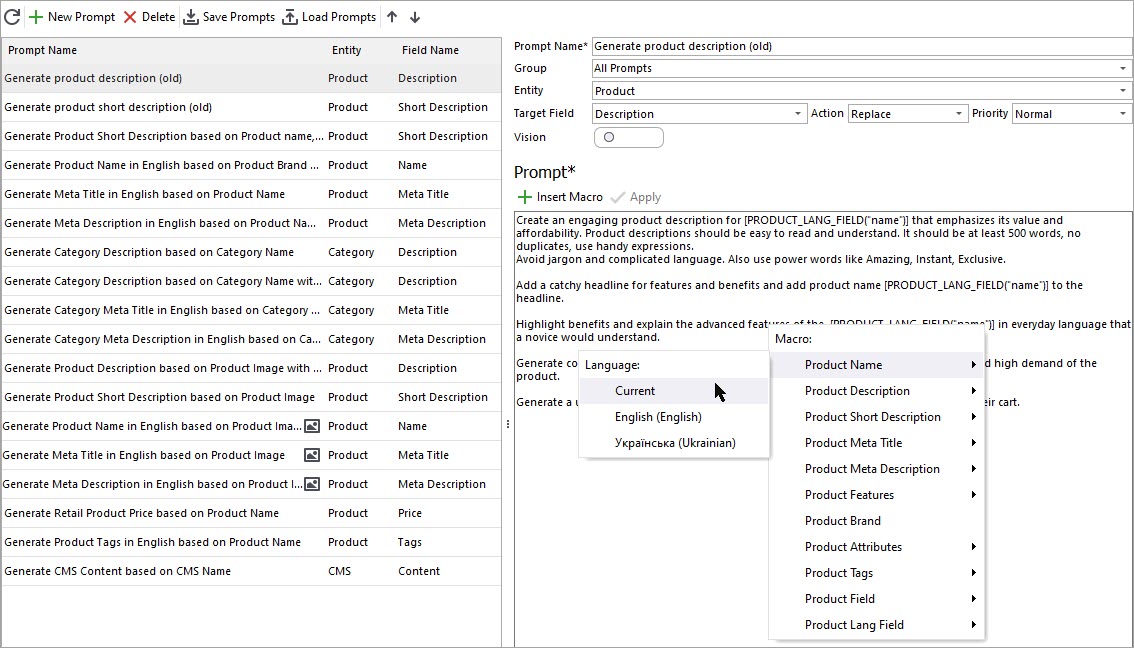Open the Group dropdown
This screenshot has height=648, width=1134.
click(x=1122, y=68)
